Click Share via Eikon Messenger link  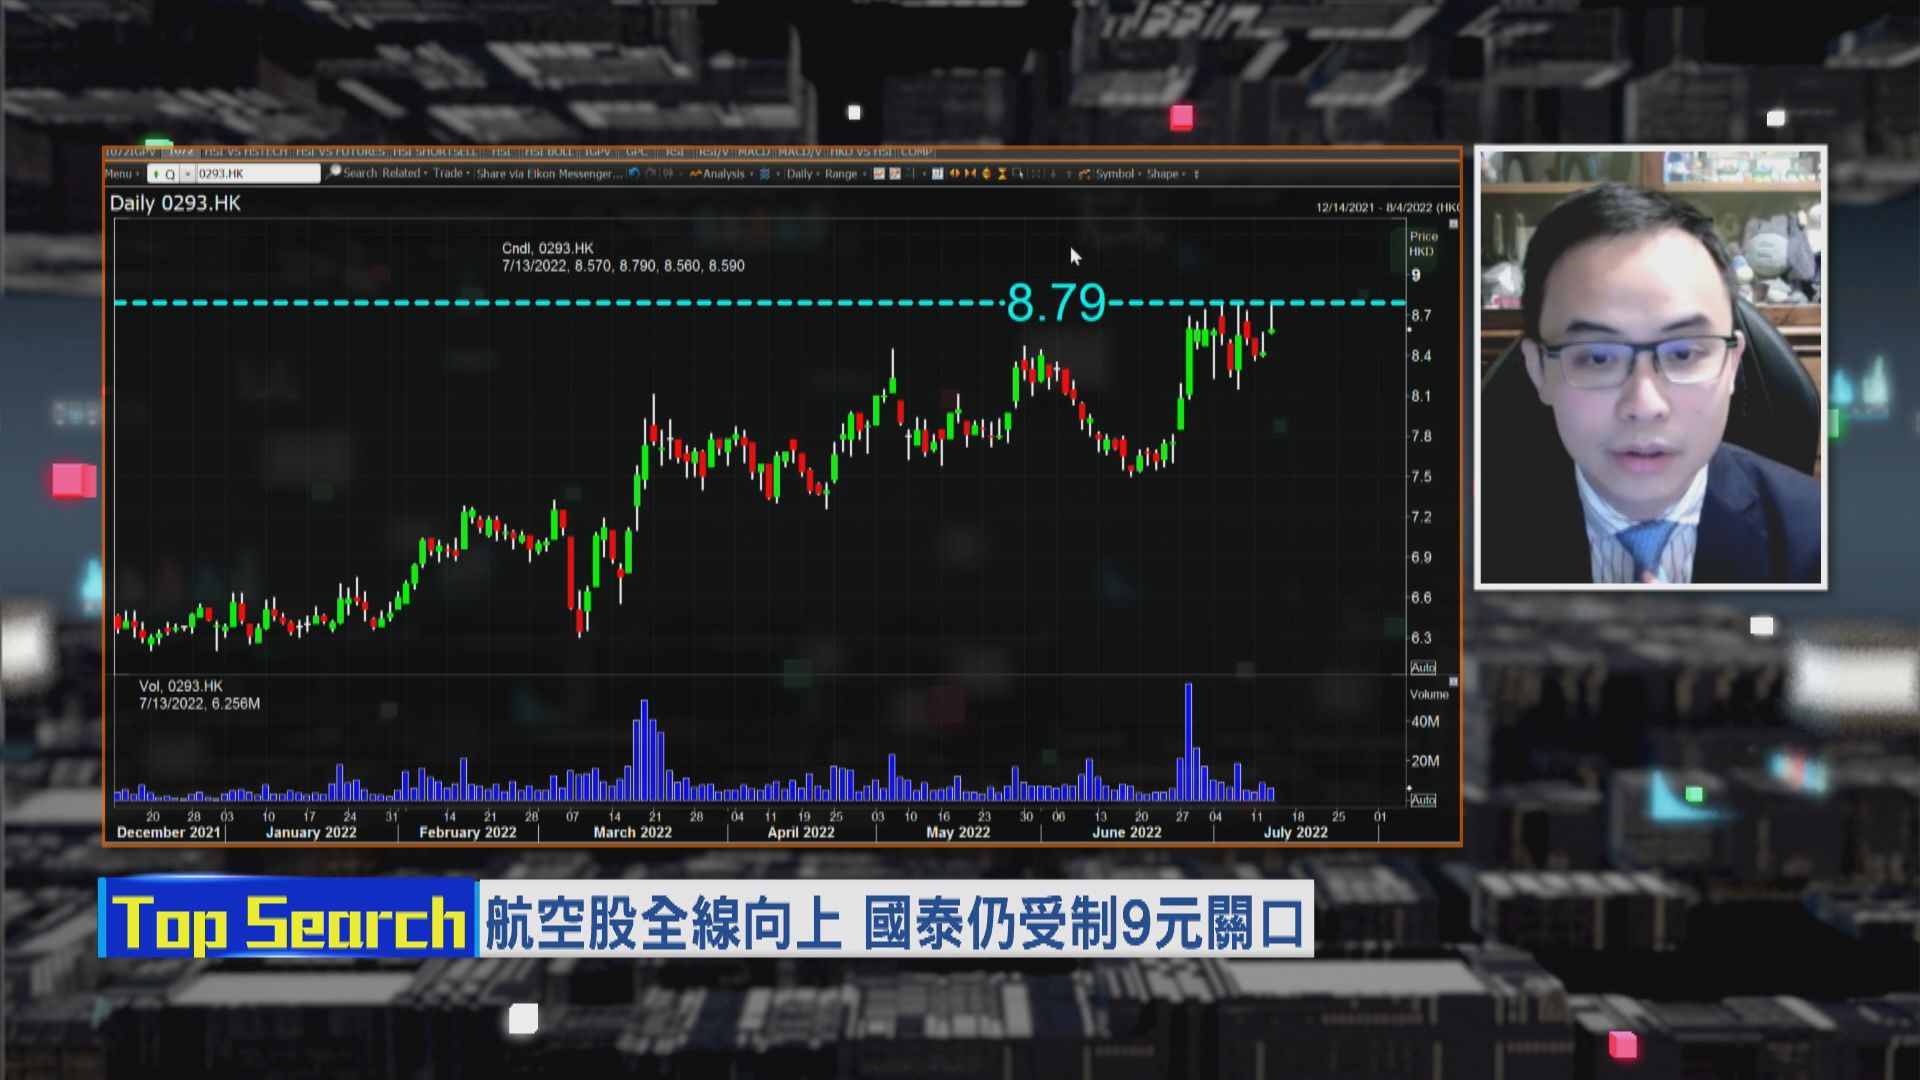[548, 172]
